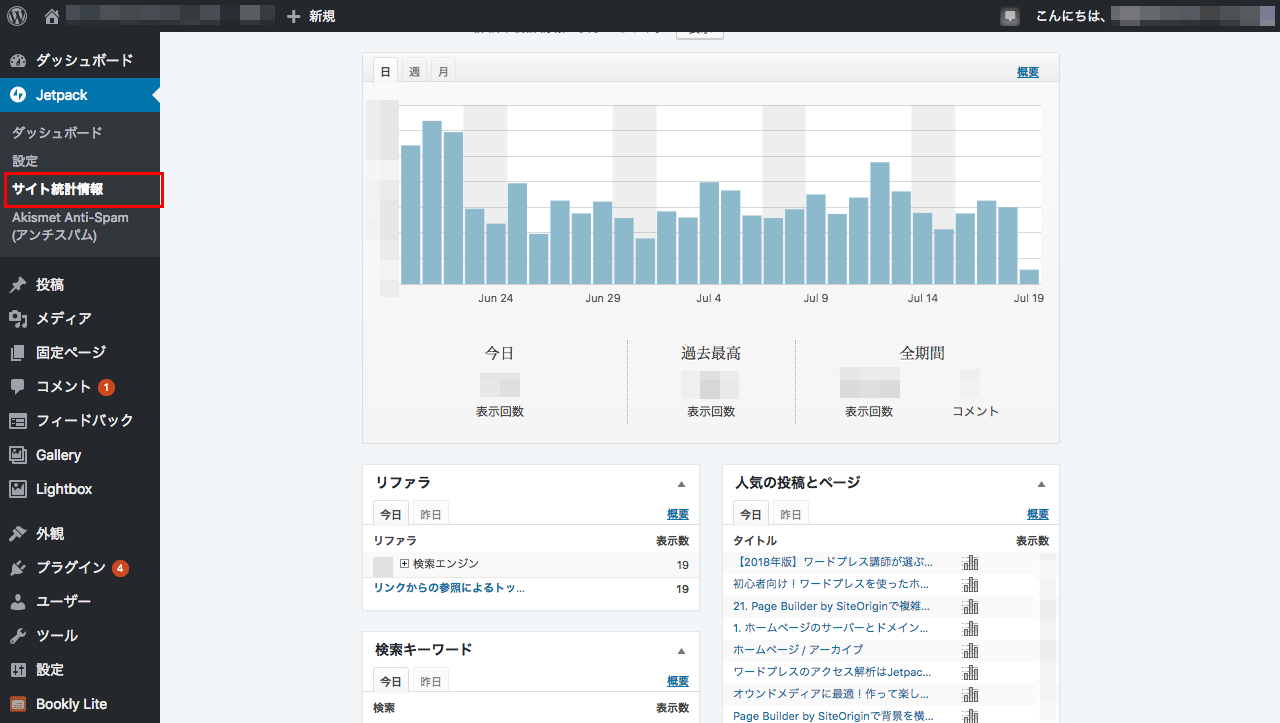Open the bottom 設定 sliders icon in the main sidebar
Image resolution: width=1280 pixels, height=723 pixels.
[x=18, y=670]
